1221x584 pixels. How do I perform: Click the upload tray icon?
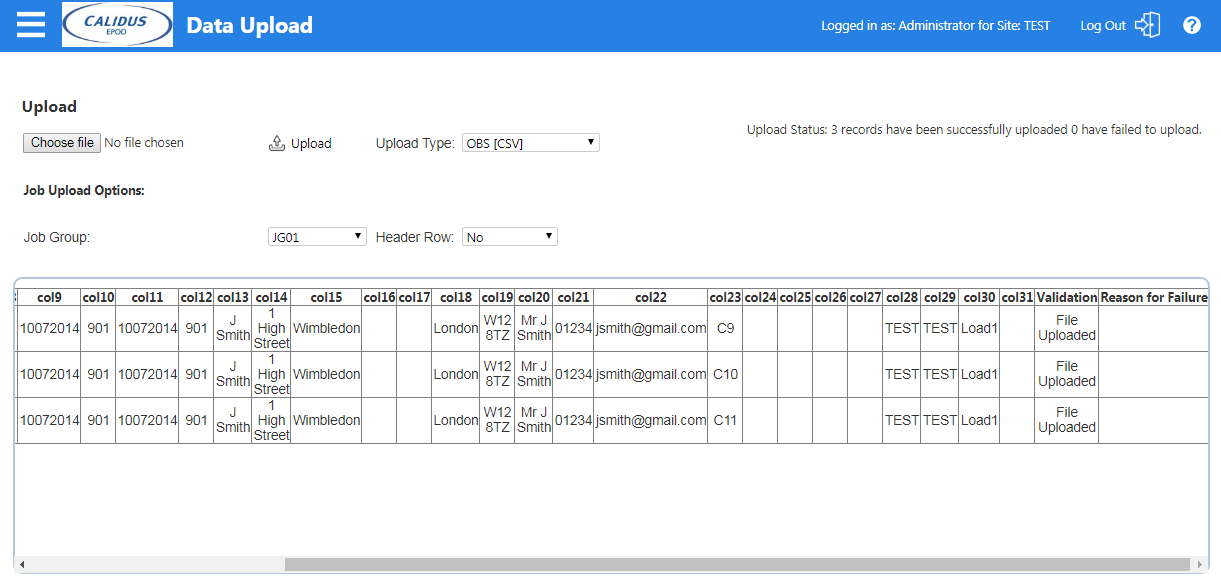pos(277,143)
